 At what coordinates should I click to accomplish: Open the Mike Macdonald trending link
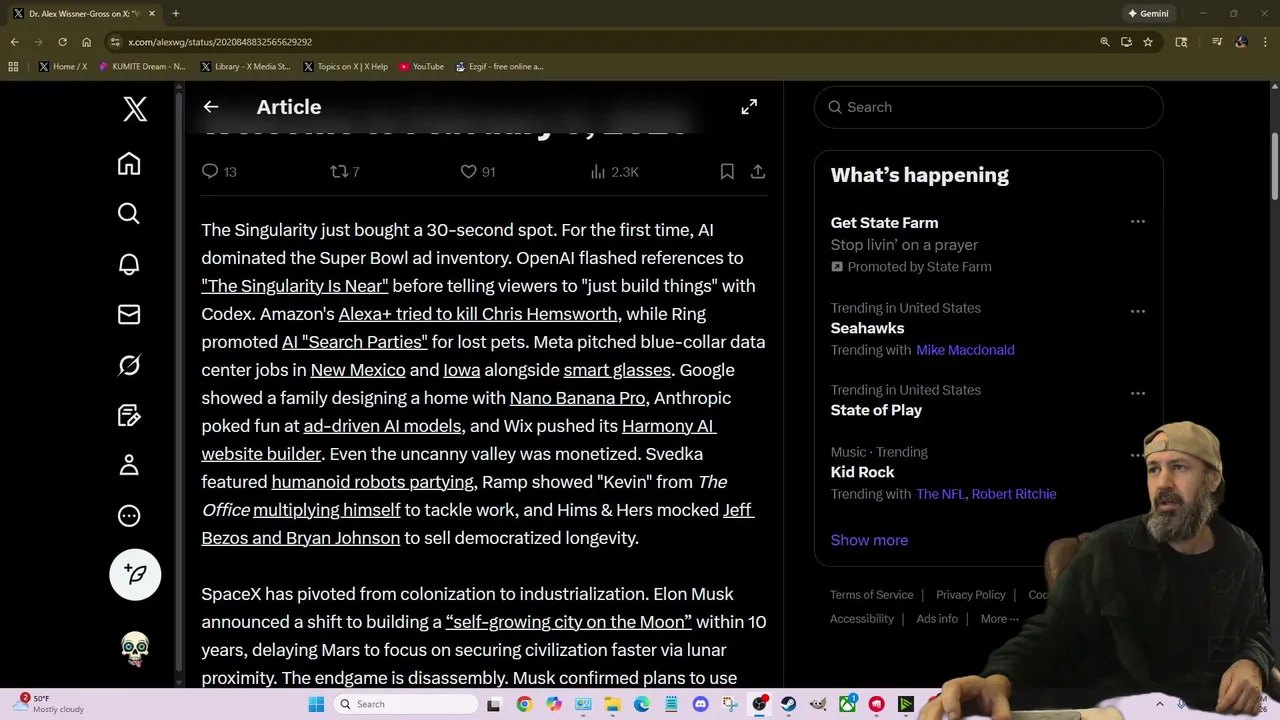(x=965, y=350)
